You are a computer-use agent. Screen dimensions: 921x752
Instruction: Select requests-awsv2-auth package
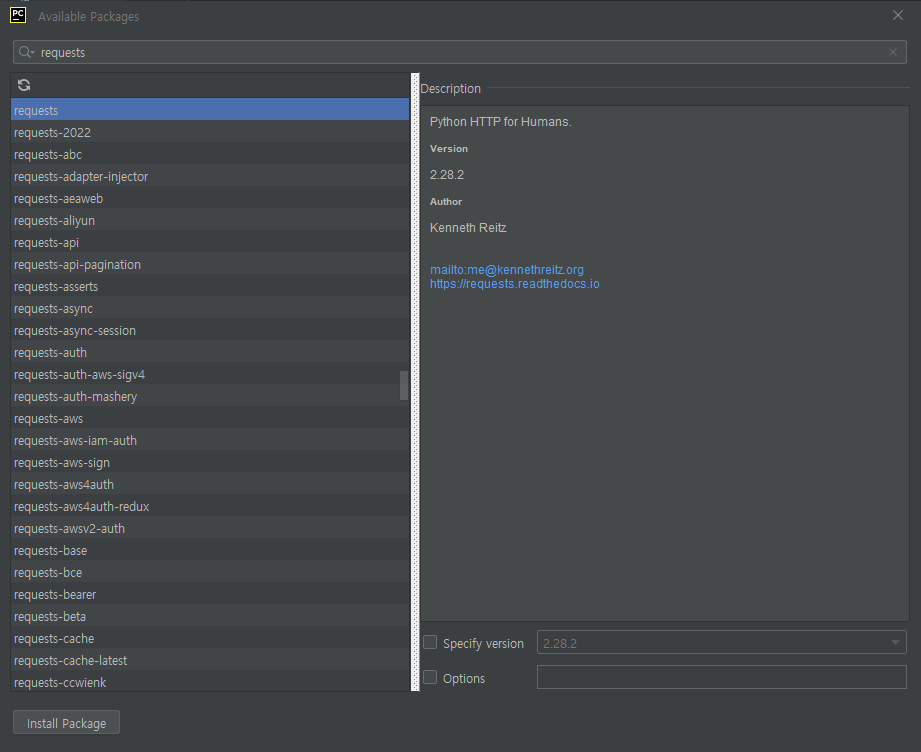pyautogui.click(x=210, y=528)
